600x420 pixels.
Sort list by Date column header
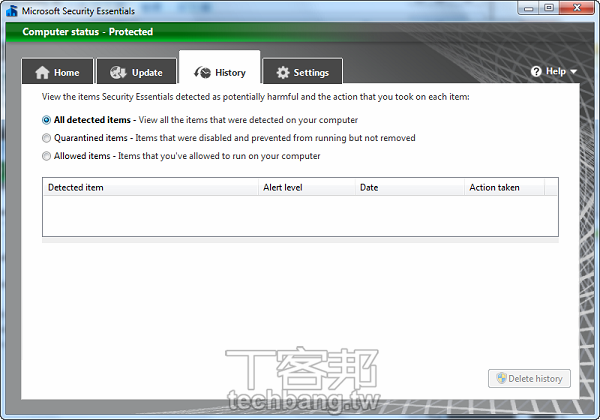(409, 187)
